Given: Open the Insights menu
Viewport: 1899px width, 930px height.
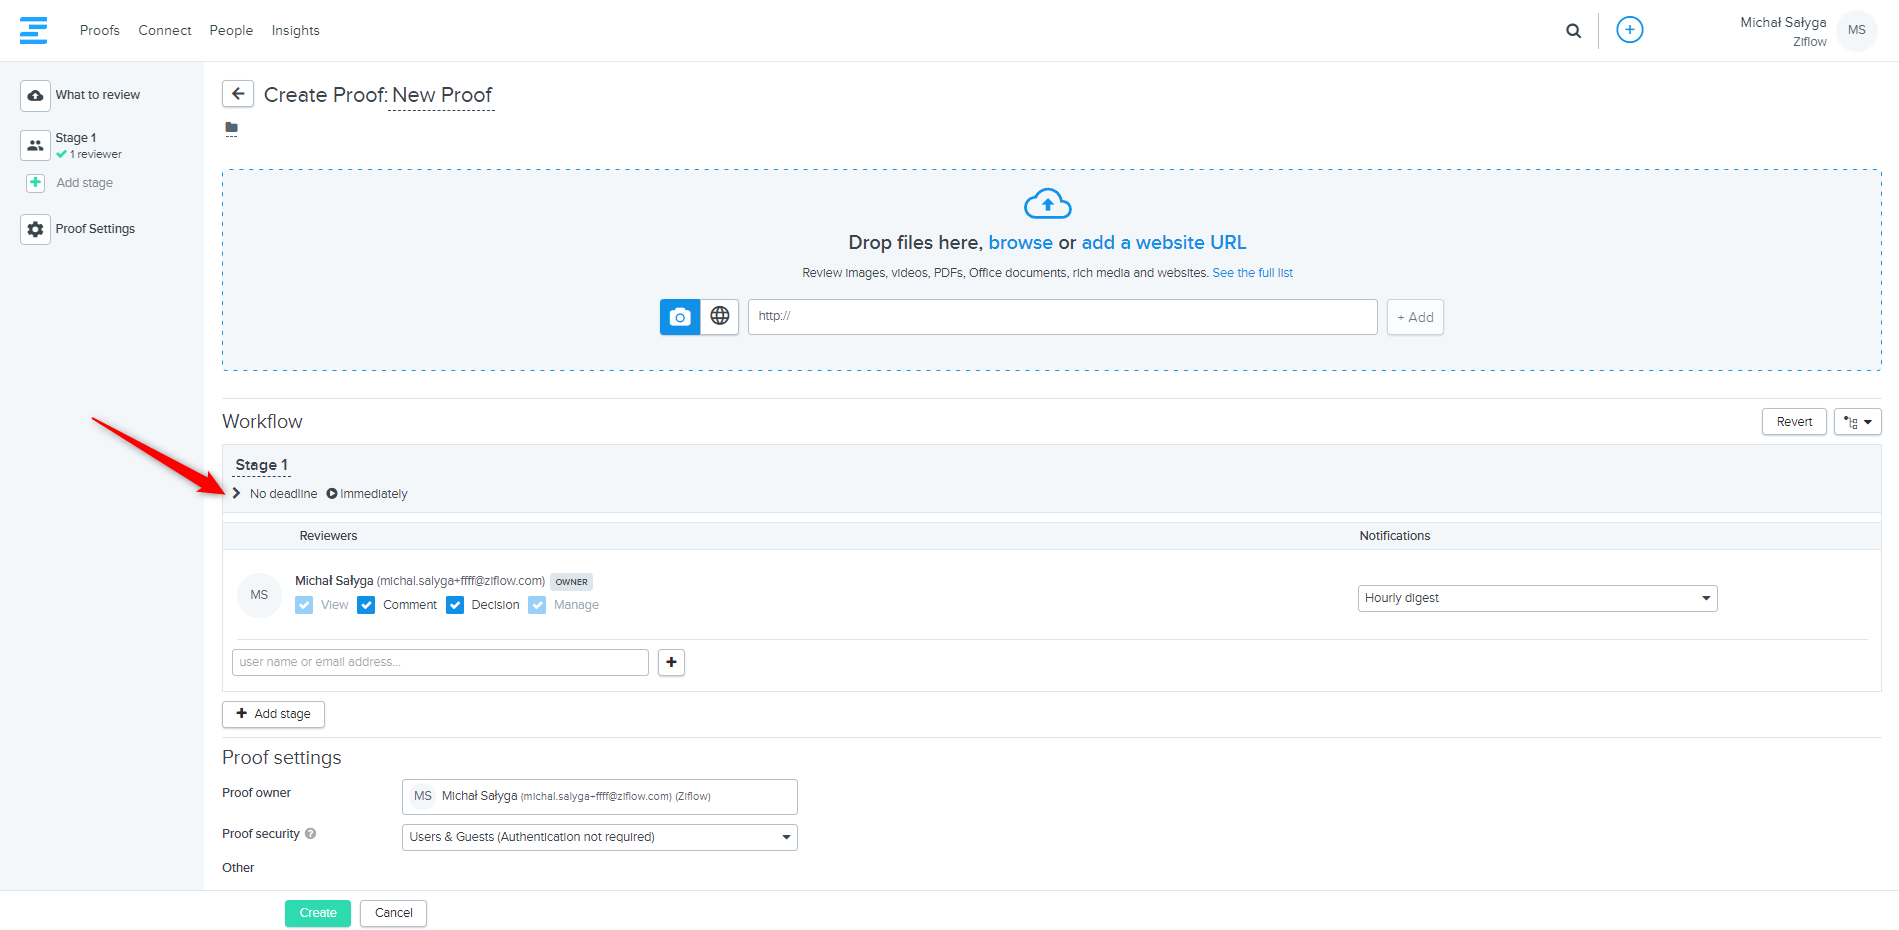Looking at the screenshot, I should [295, 31].
